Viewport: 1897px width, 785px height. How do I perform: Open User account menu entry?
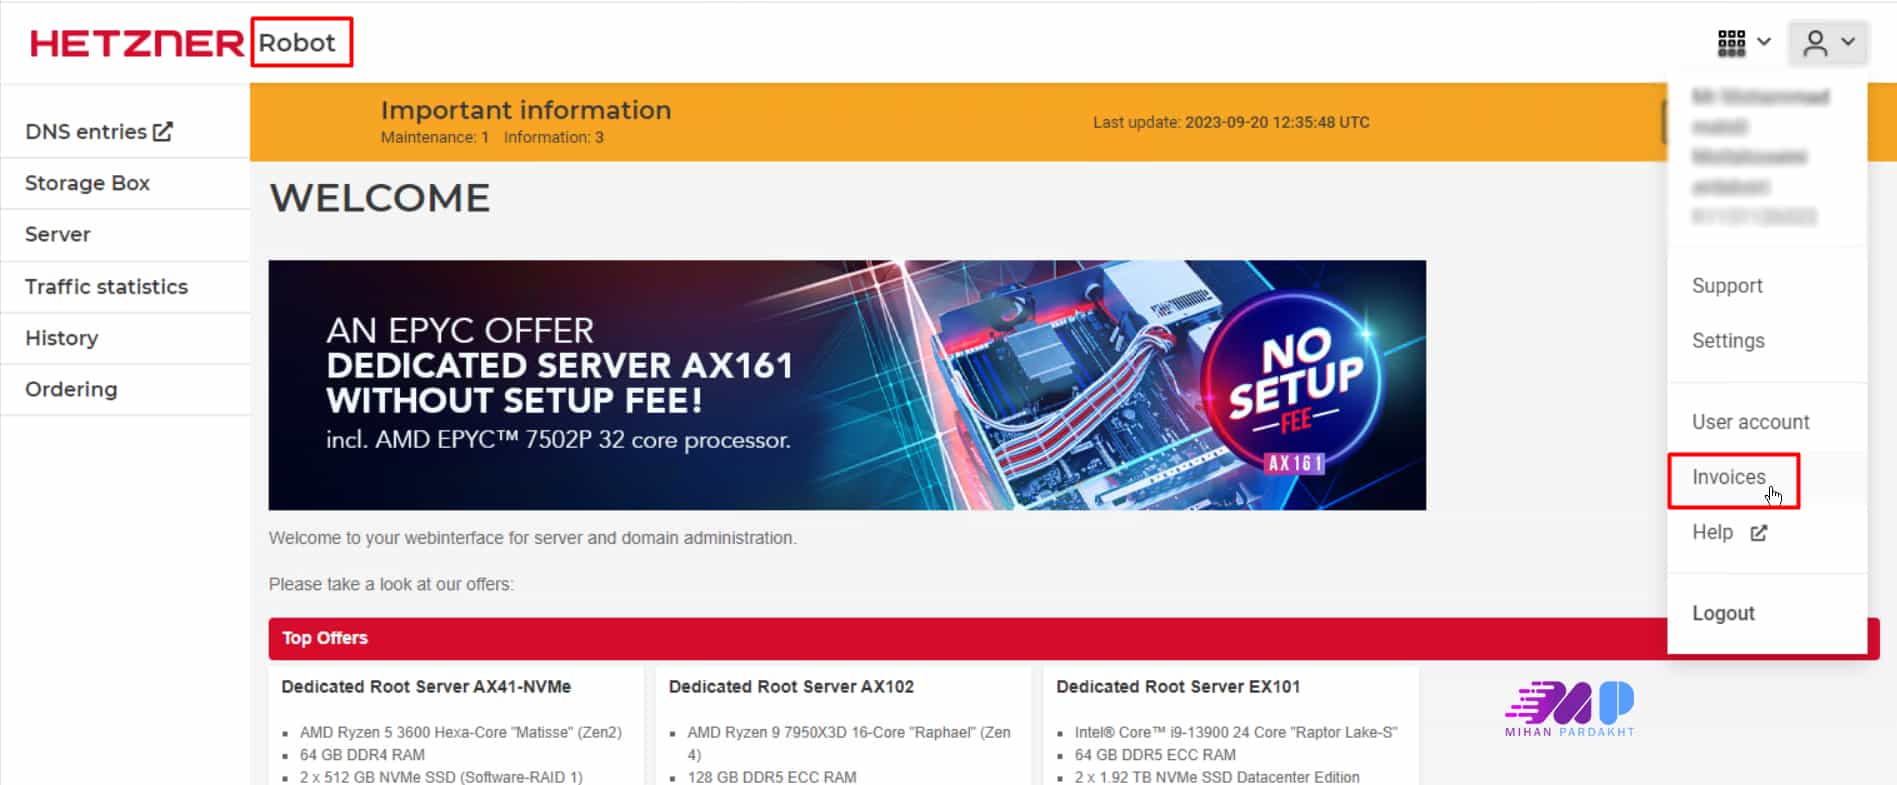click(1750, 422)
